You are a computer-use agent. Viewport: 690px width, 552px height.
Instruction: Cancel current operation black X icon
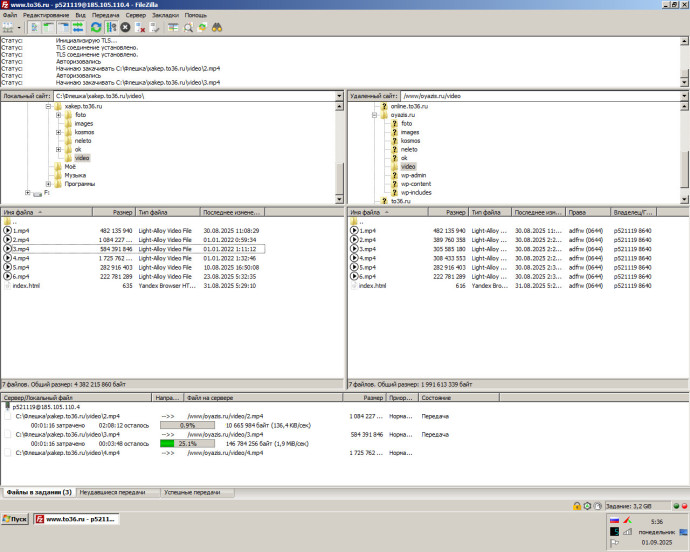[125, 28]
